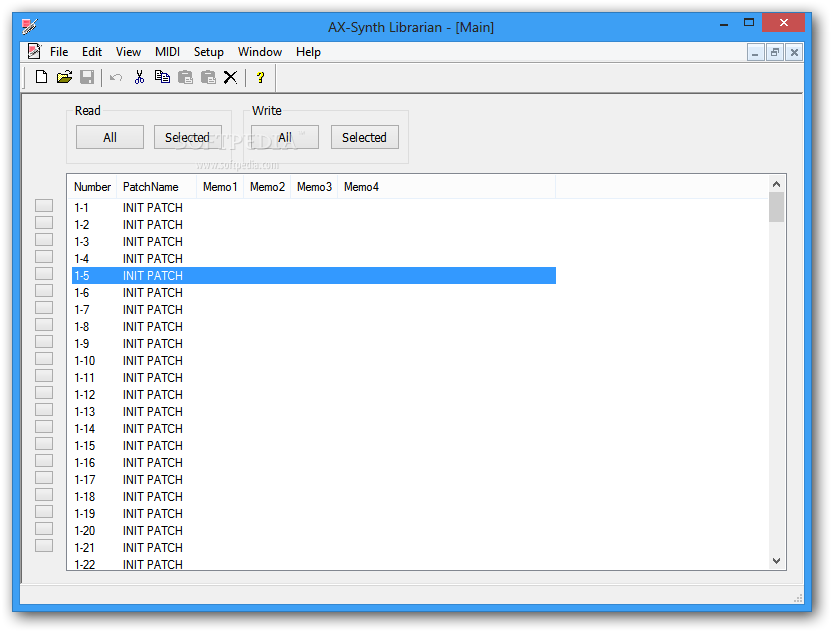
Task: Open the Help menu
Action: (x=308, y=52)
